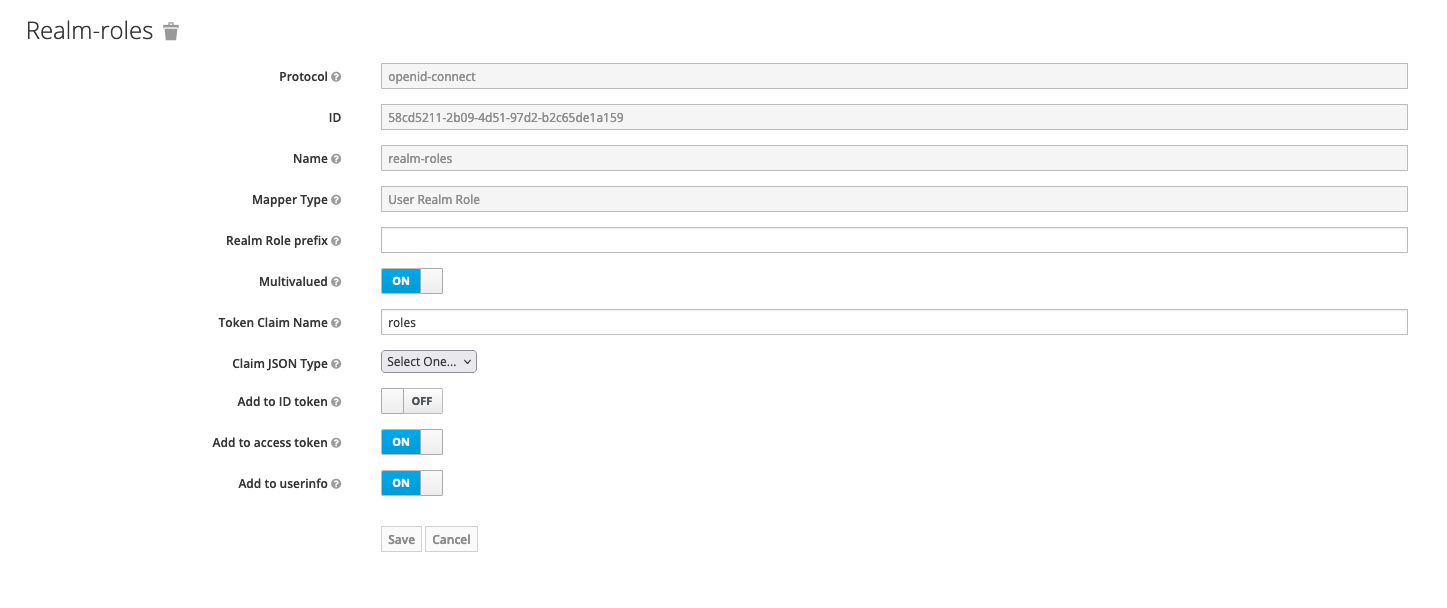Viewport: 1447px width, 608px height.
Task: Click help icon beside Add to access token
Action: tap(336, 443)
